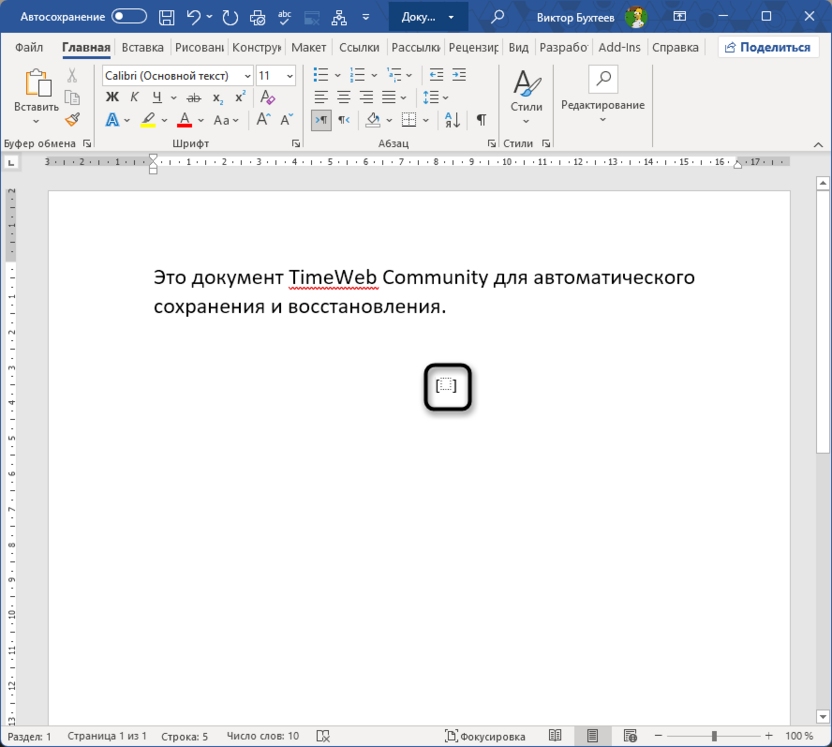Apply superscript formatting
The height and width of the screenshot is (747, 832).
(x=240, y=97)
